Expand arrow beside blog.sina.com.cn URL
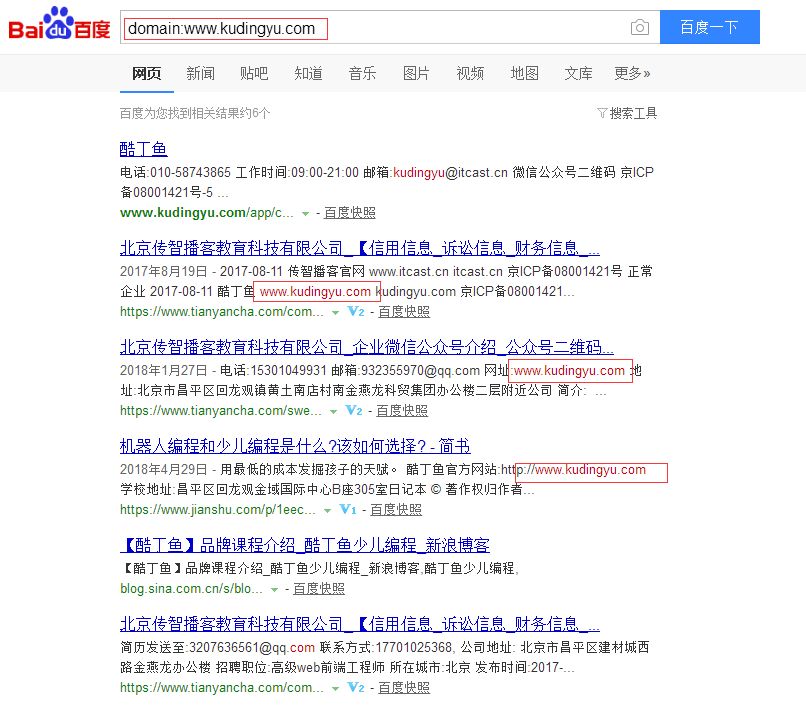Image resolution: width=806 pixels, height=711 pixels. coord(274,590)
